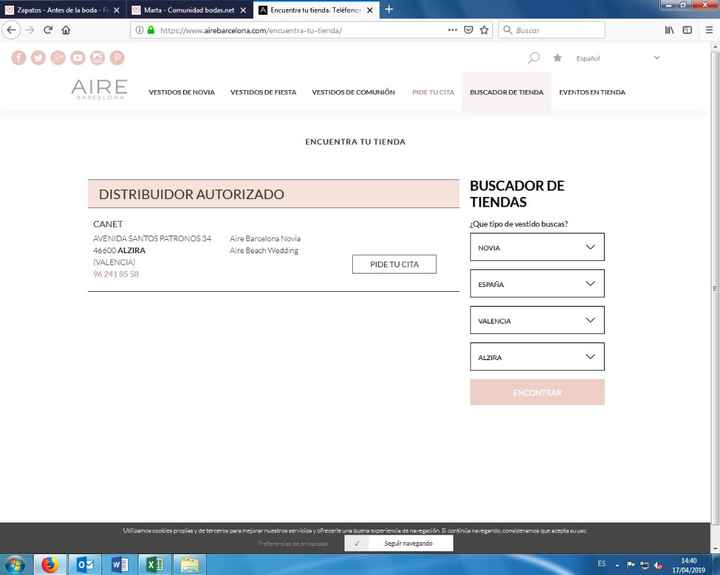Toggle the Firefox sidebar icon
The height and width of the screenshot is (575, 720).
pos(687,30)
